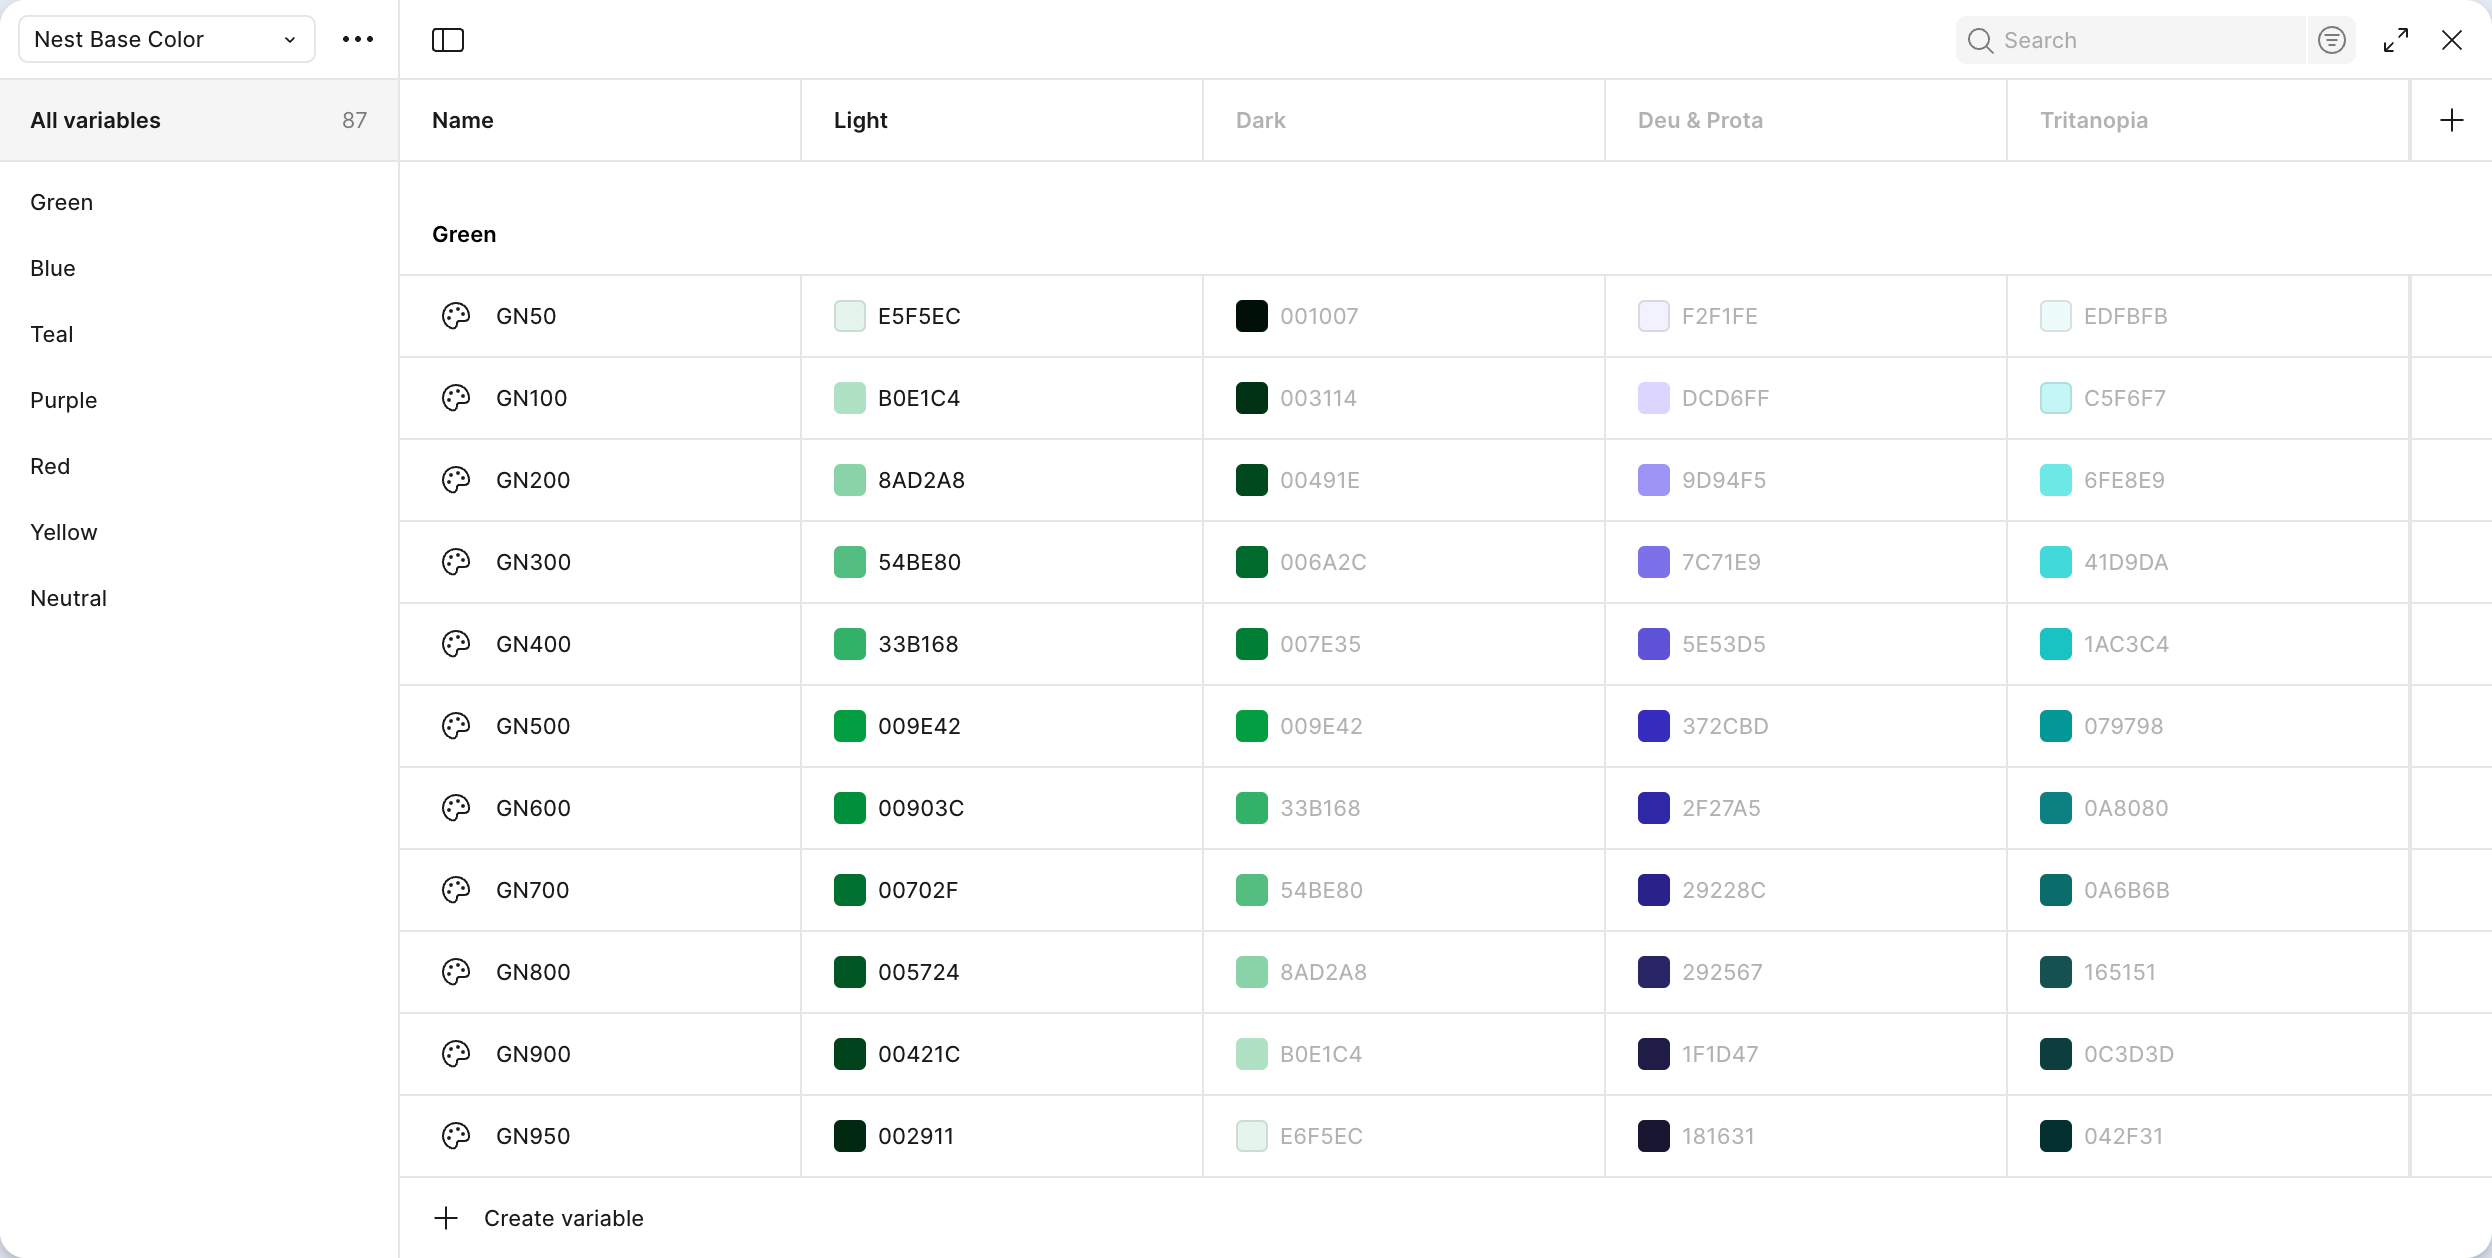Open the E5F5EC Light swatch for GN50
This screenshot has width=2492, height=1258.
pyautogui.click(x=850, y=316)
